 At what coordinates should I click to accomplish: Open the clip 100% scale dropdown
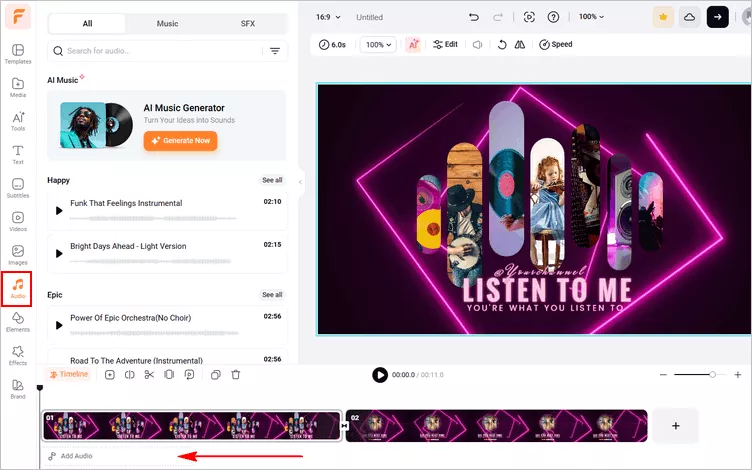click(378, 45)
